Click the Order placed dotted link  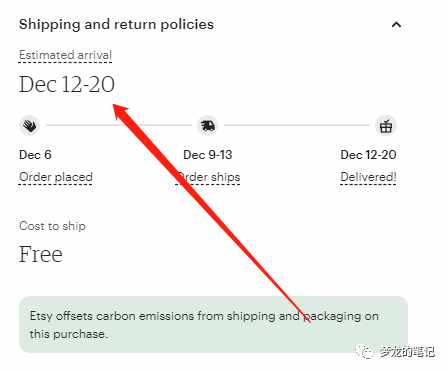coord(56,177)
